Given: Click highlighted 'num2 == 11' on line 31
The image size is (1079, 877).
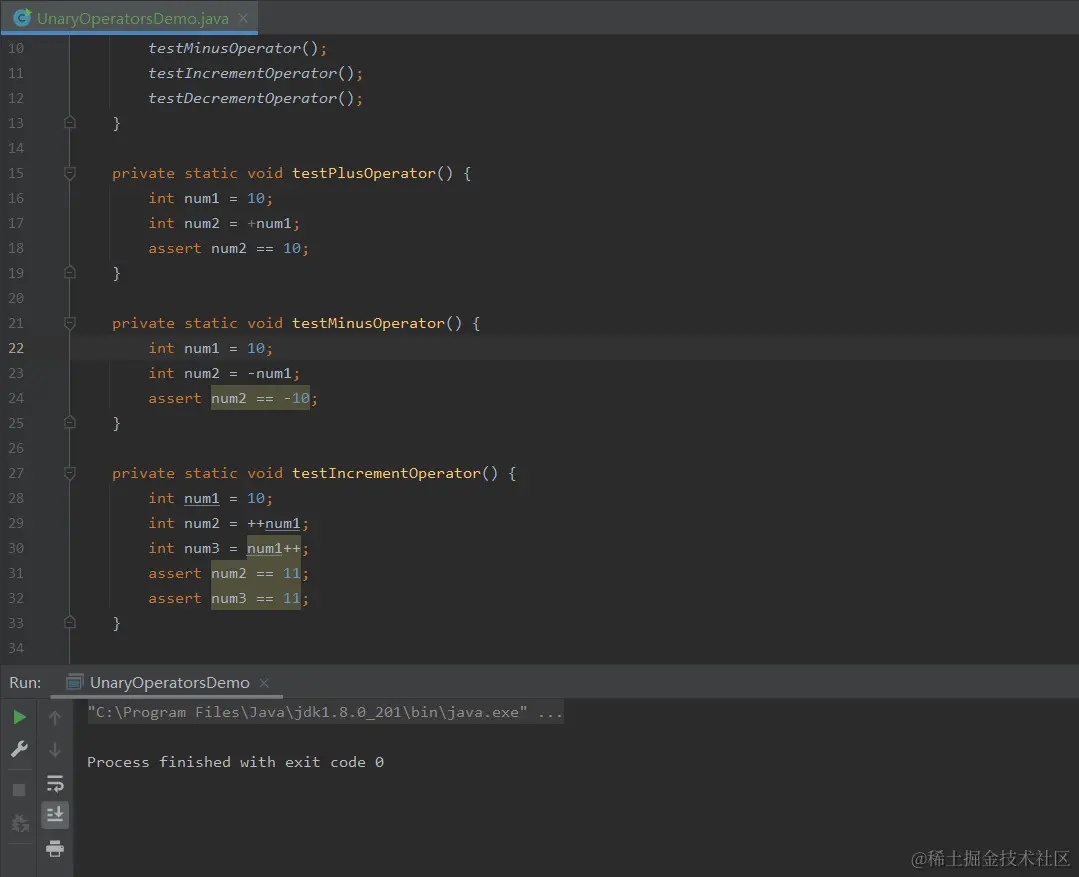Looking at the screenshot, I should pos(255,573).
